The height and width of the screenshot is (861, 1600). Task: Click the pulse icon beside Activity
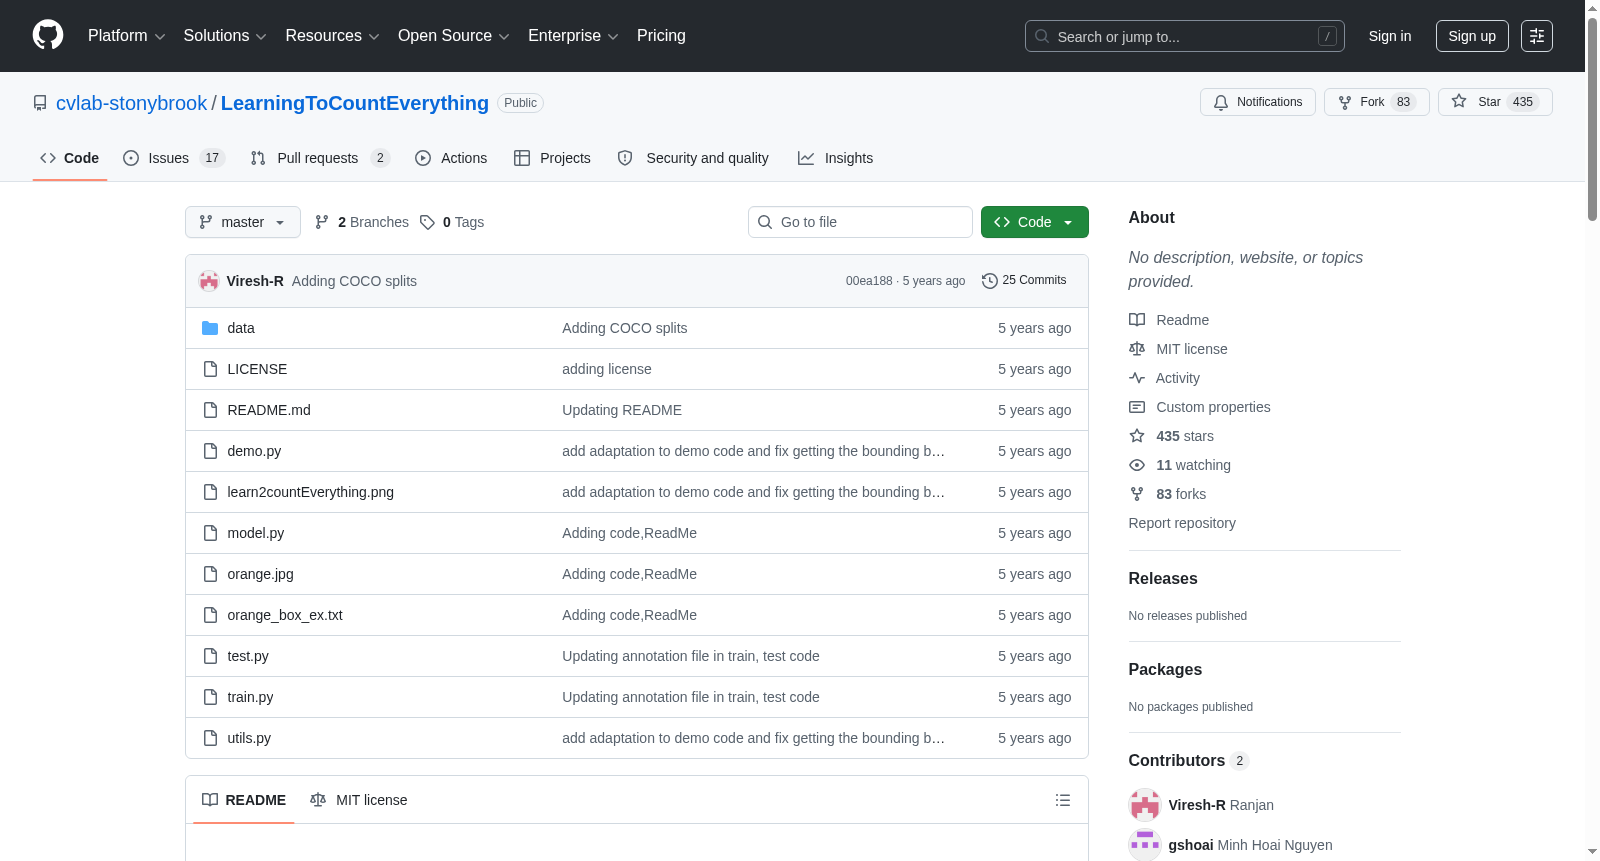point(1137,378)
